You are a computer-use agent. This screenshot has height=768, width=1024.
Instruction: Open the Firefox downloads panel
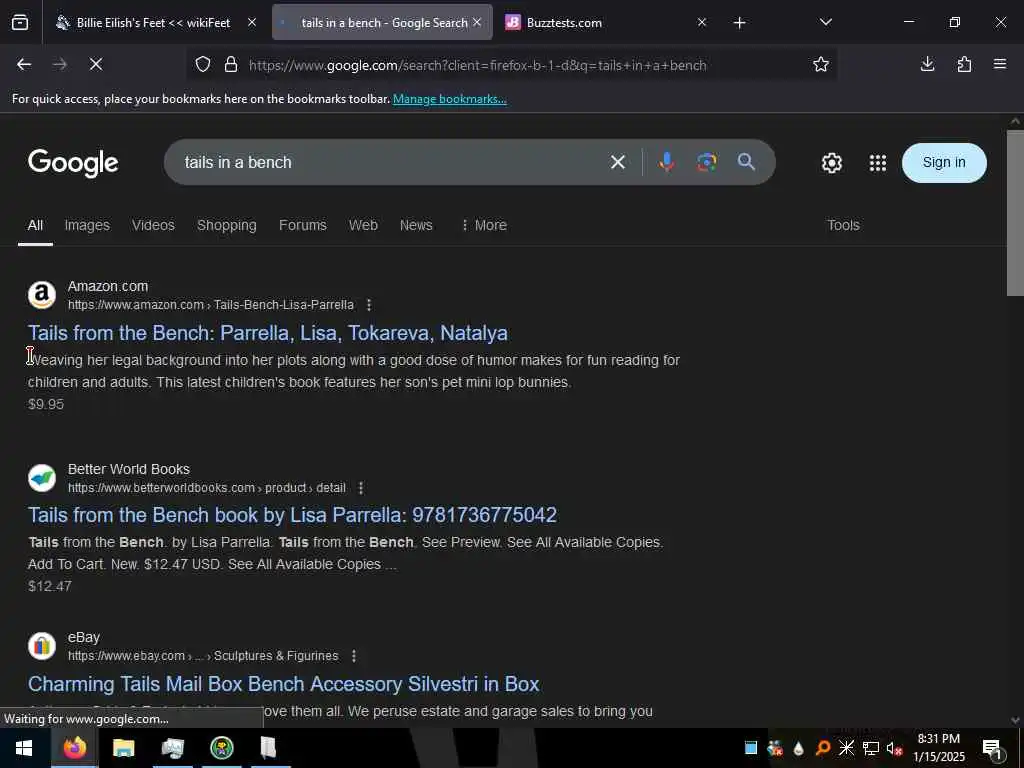click(927, 64)
